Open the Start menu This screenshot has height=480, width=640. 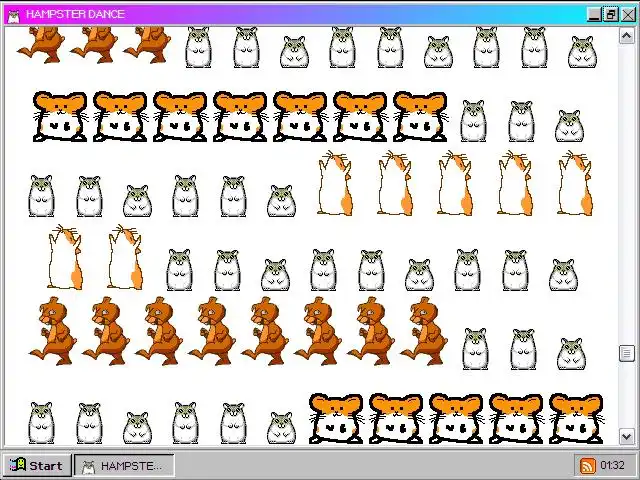click(x=36, y=465)
